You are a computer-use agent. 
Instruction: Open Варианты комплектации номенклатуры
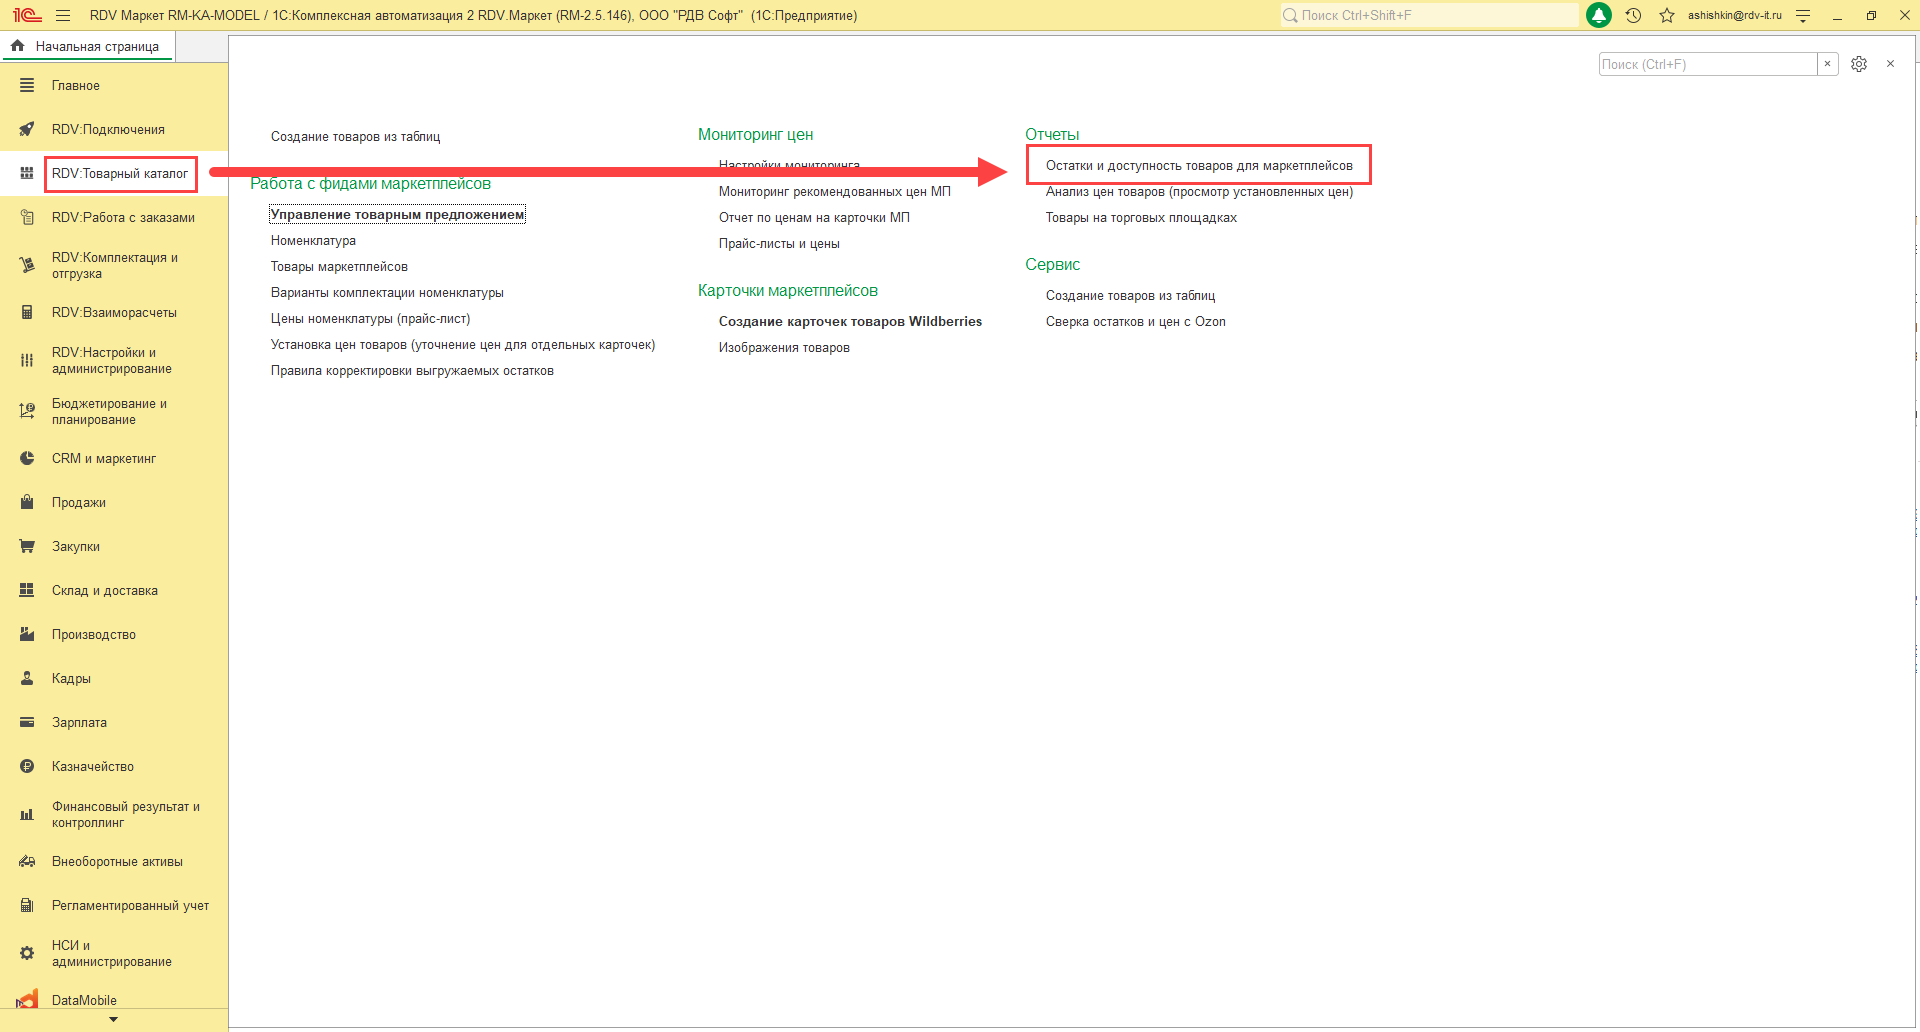click(387, 293)
